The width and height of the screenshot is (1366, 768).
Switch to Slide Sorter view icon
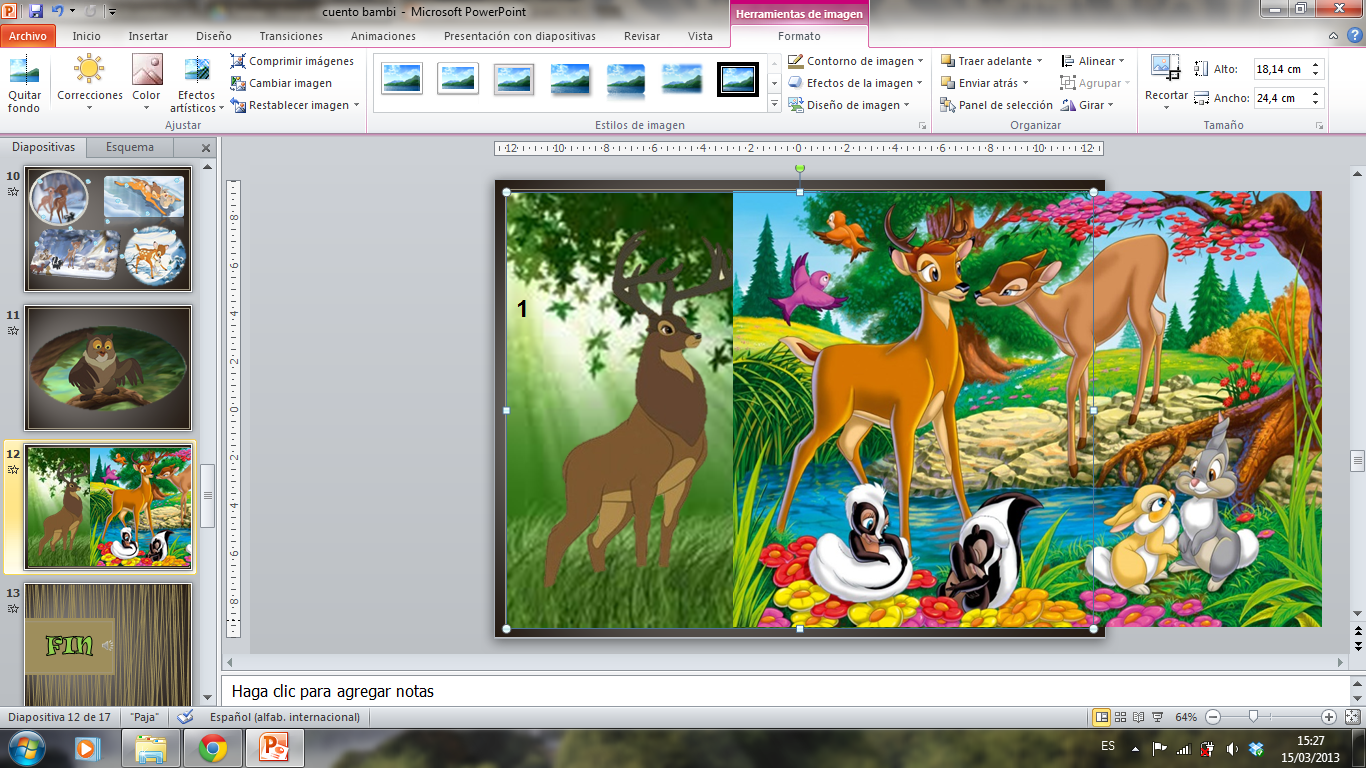coord(1122,717)
